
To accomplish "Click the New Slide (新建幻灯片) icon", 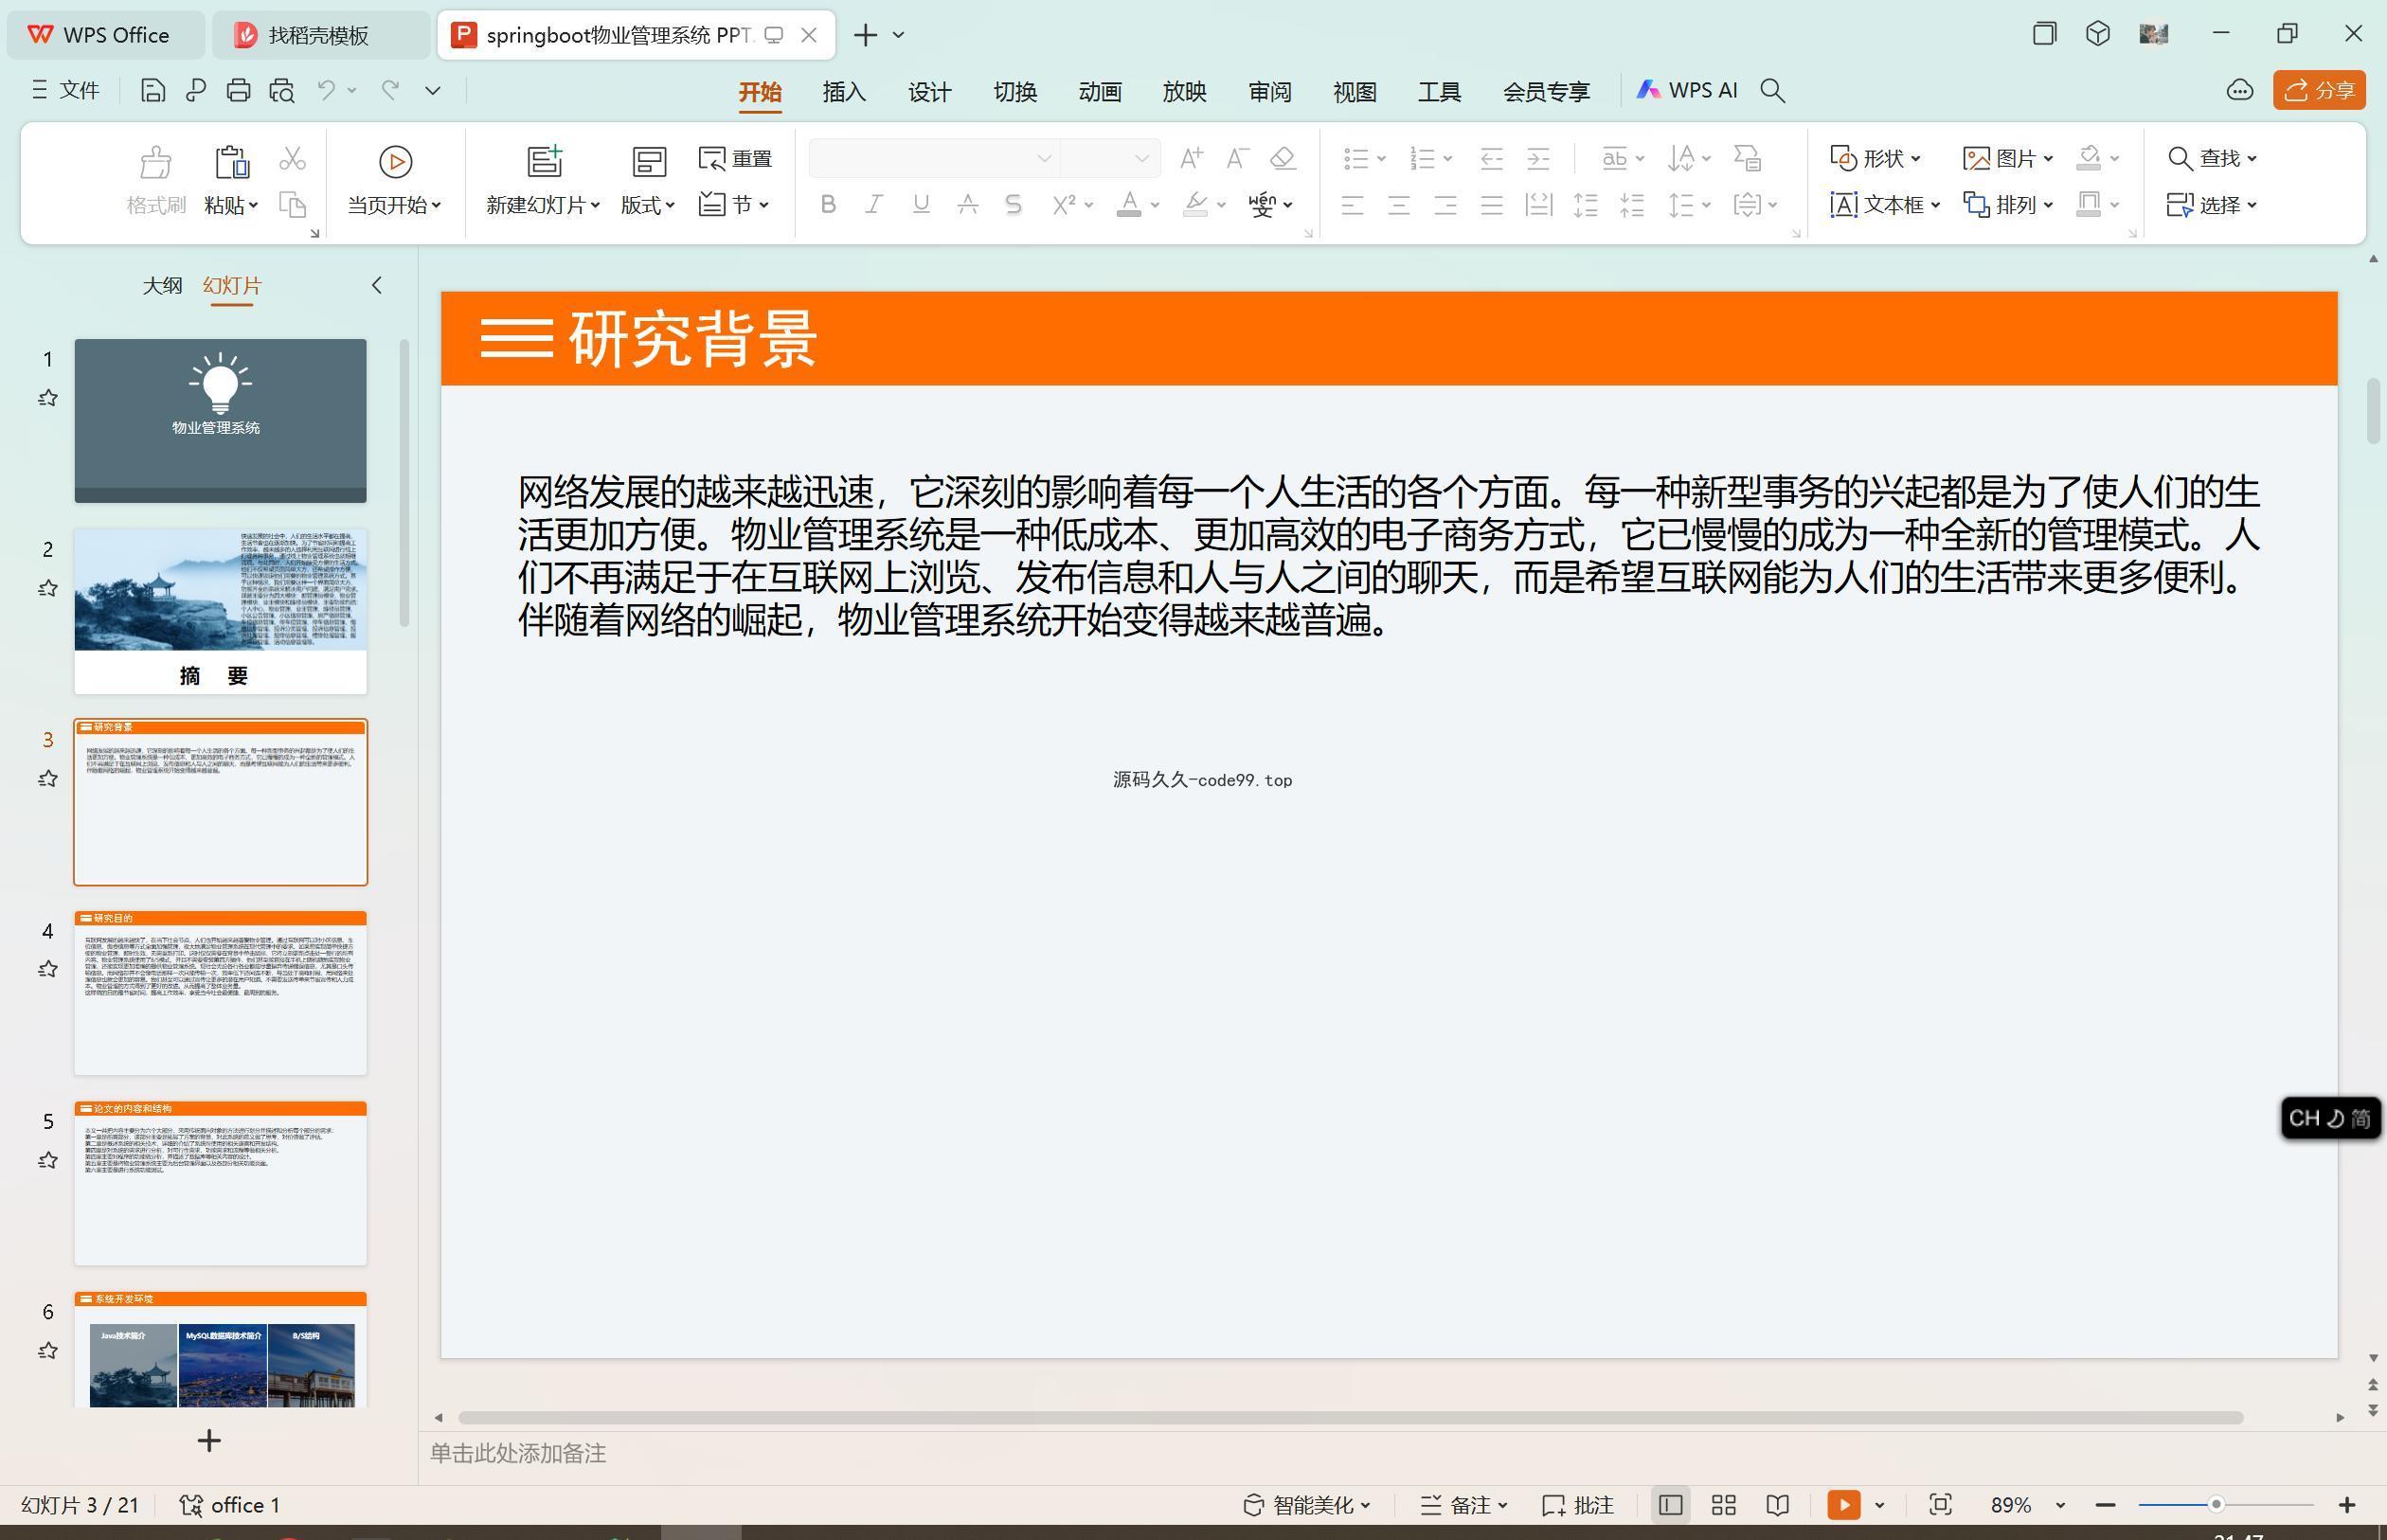I will (545, 161).
